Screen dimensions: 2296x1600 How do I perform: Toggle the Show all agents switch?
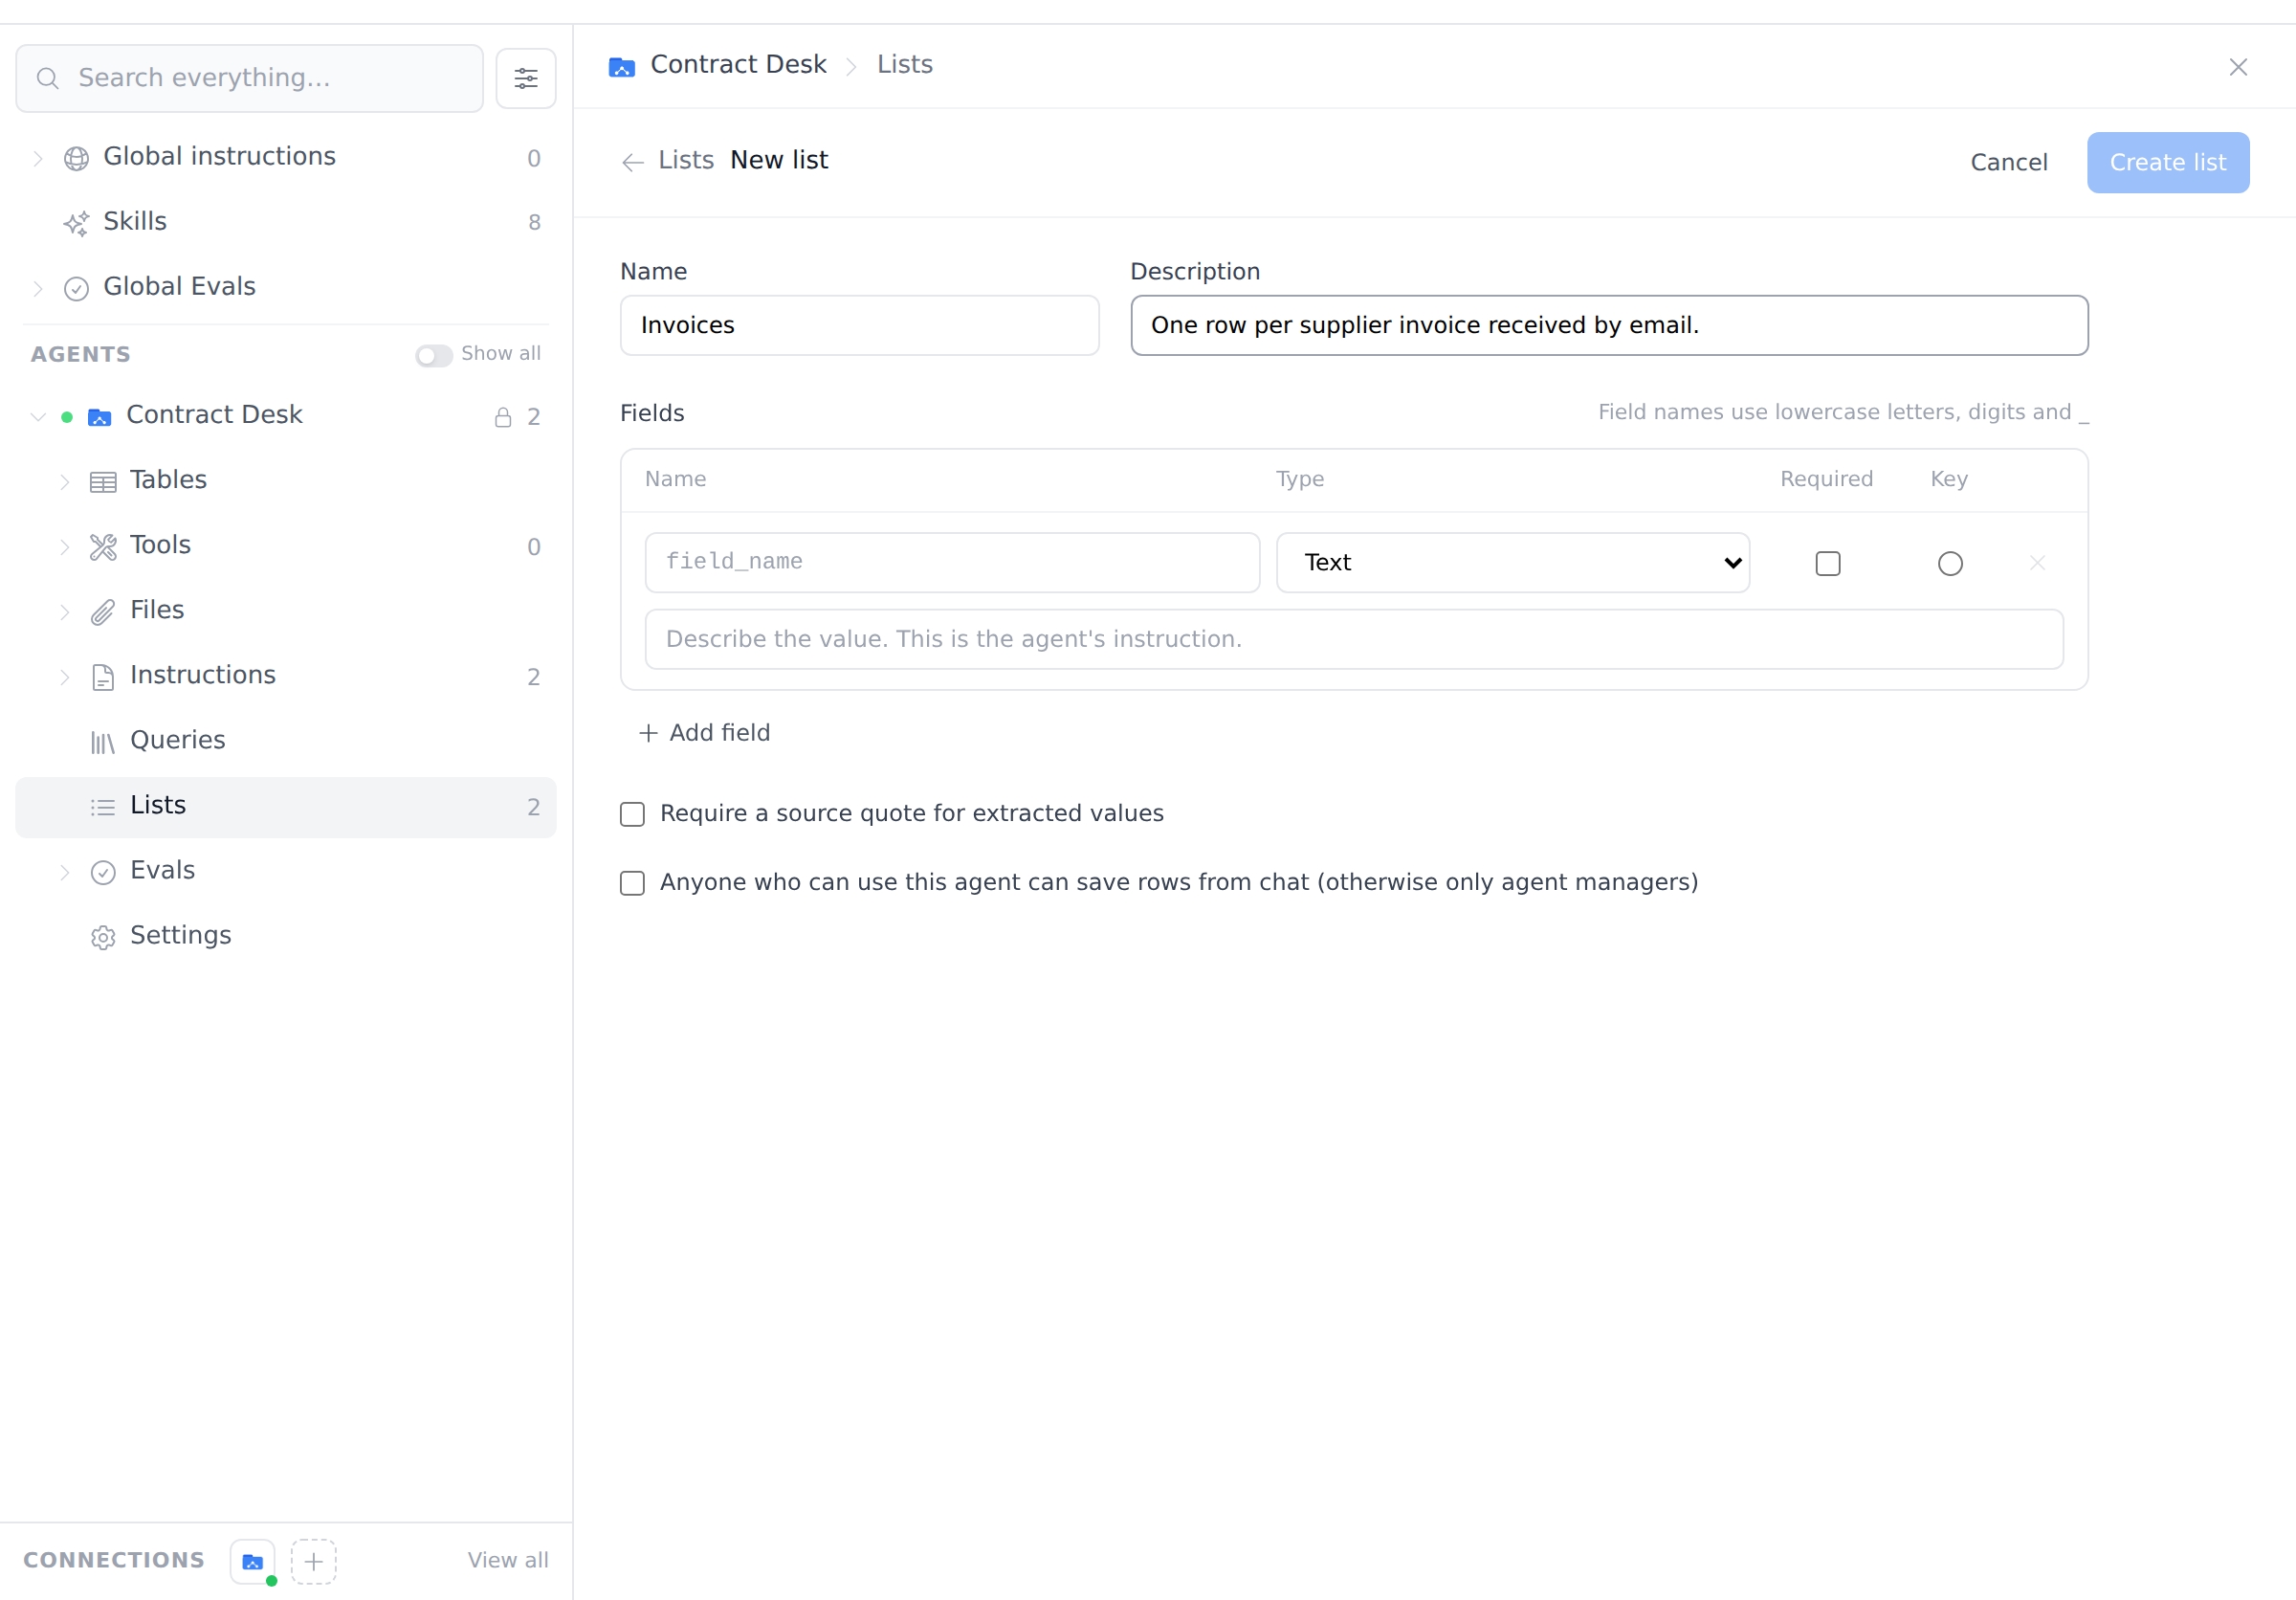click(x=434, y=355)
